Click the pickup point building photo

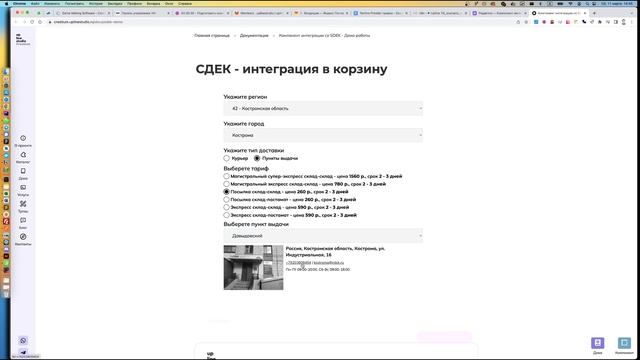(253, 267)
